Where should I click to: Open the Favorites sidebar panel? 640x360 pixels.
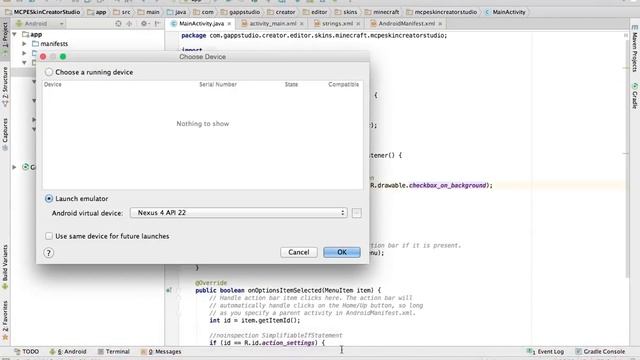(x=5, y=320)
